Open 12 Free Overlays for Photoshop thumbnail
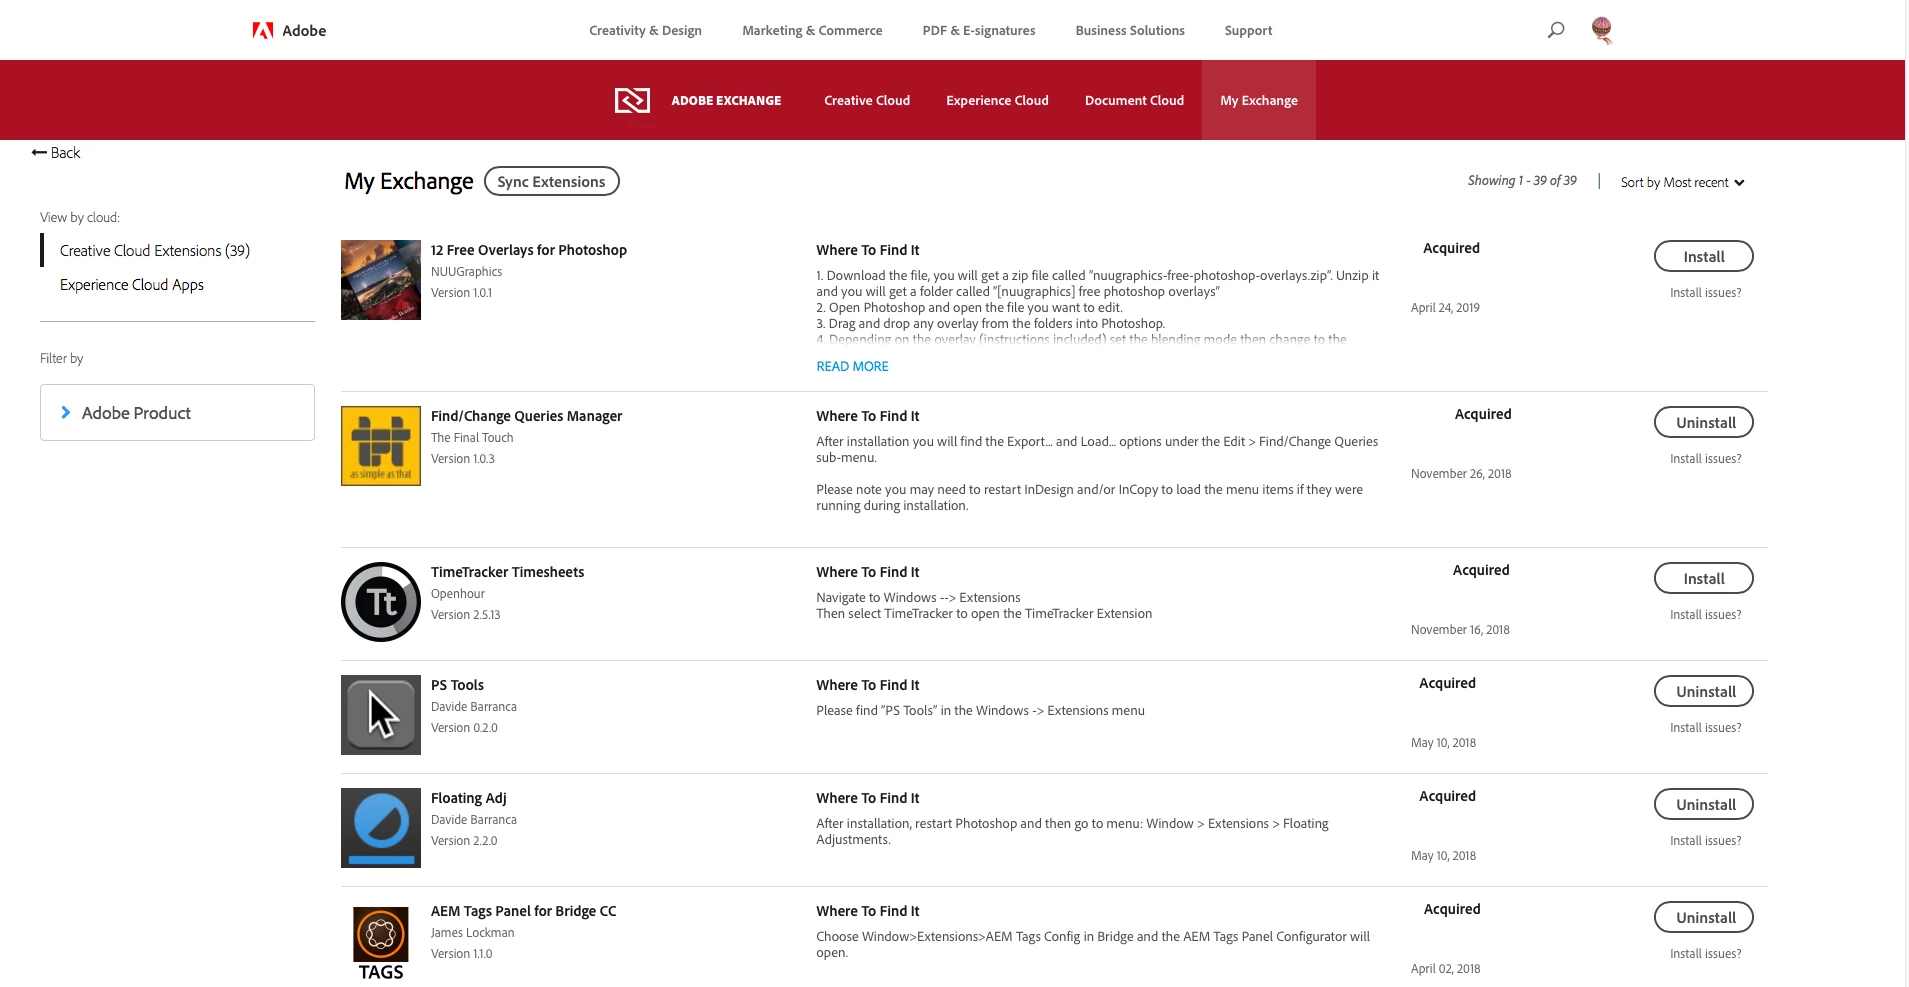The image size is (1909, 987). [381, 280]
